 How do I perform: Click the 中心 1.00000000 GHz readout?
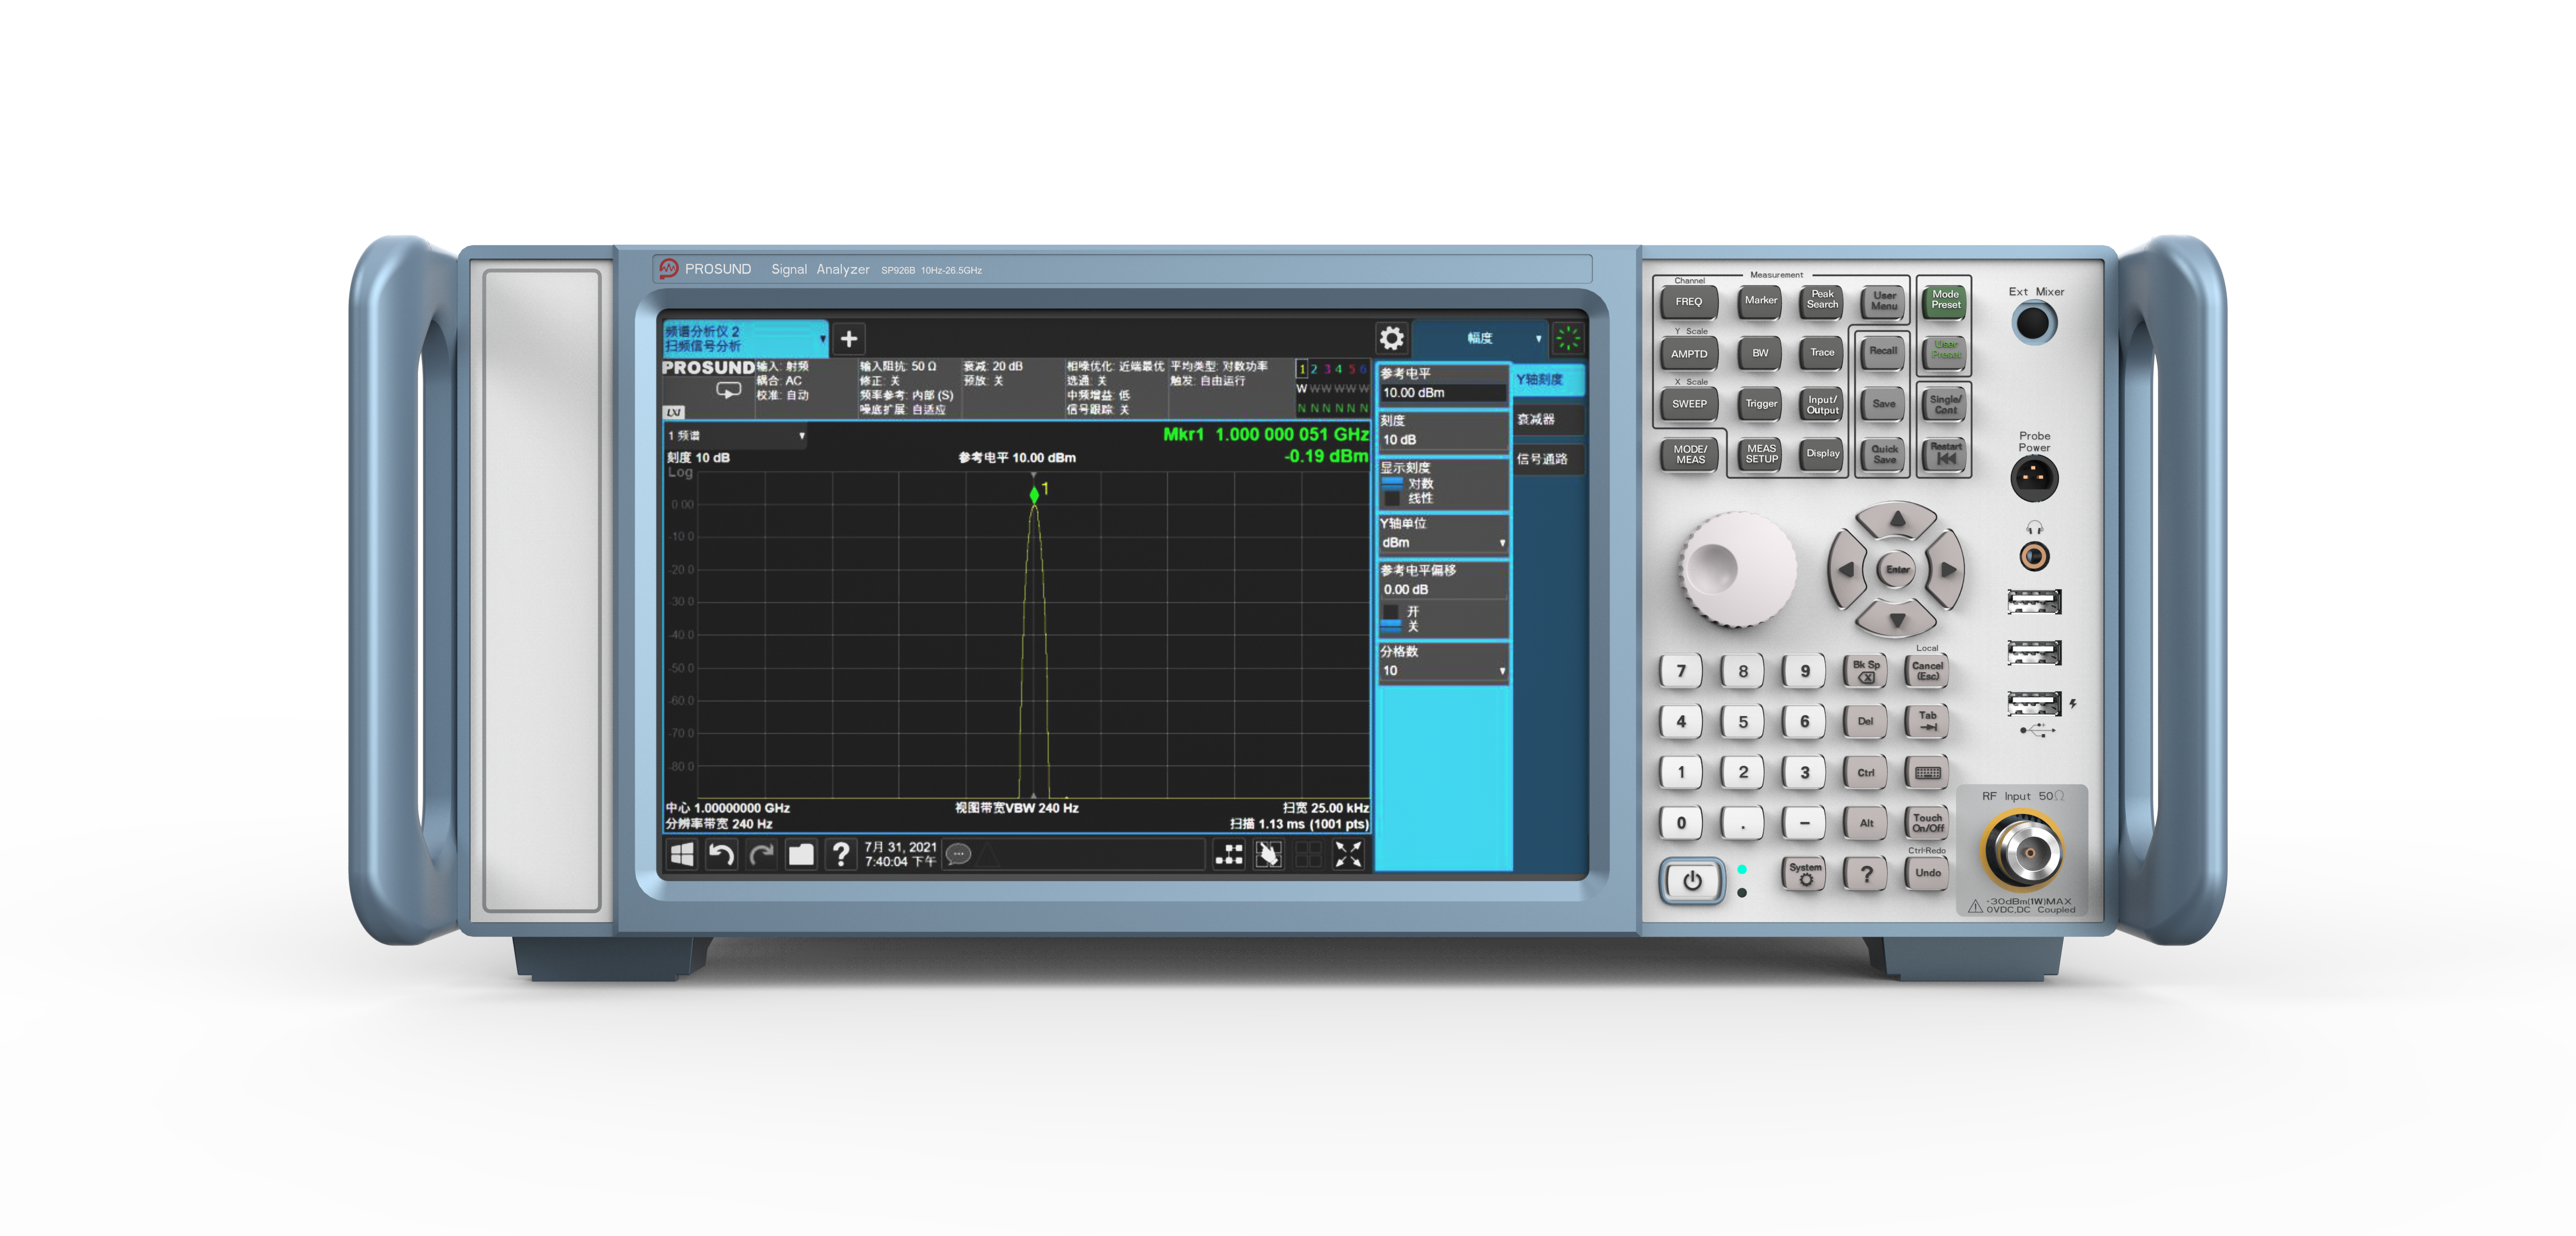[728, 807]
